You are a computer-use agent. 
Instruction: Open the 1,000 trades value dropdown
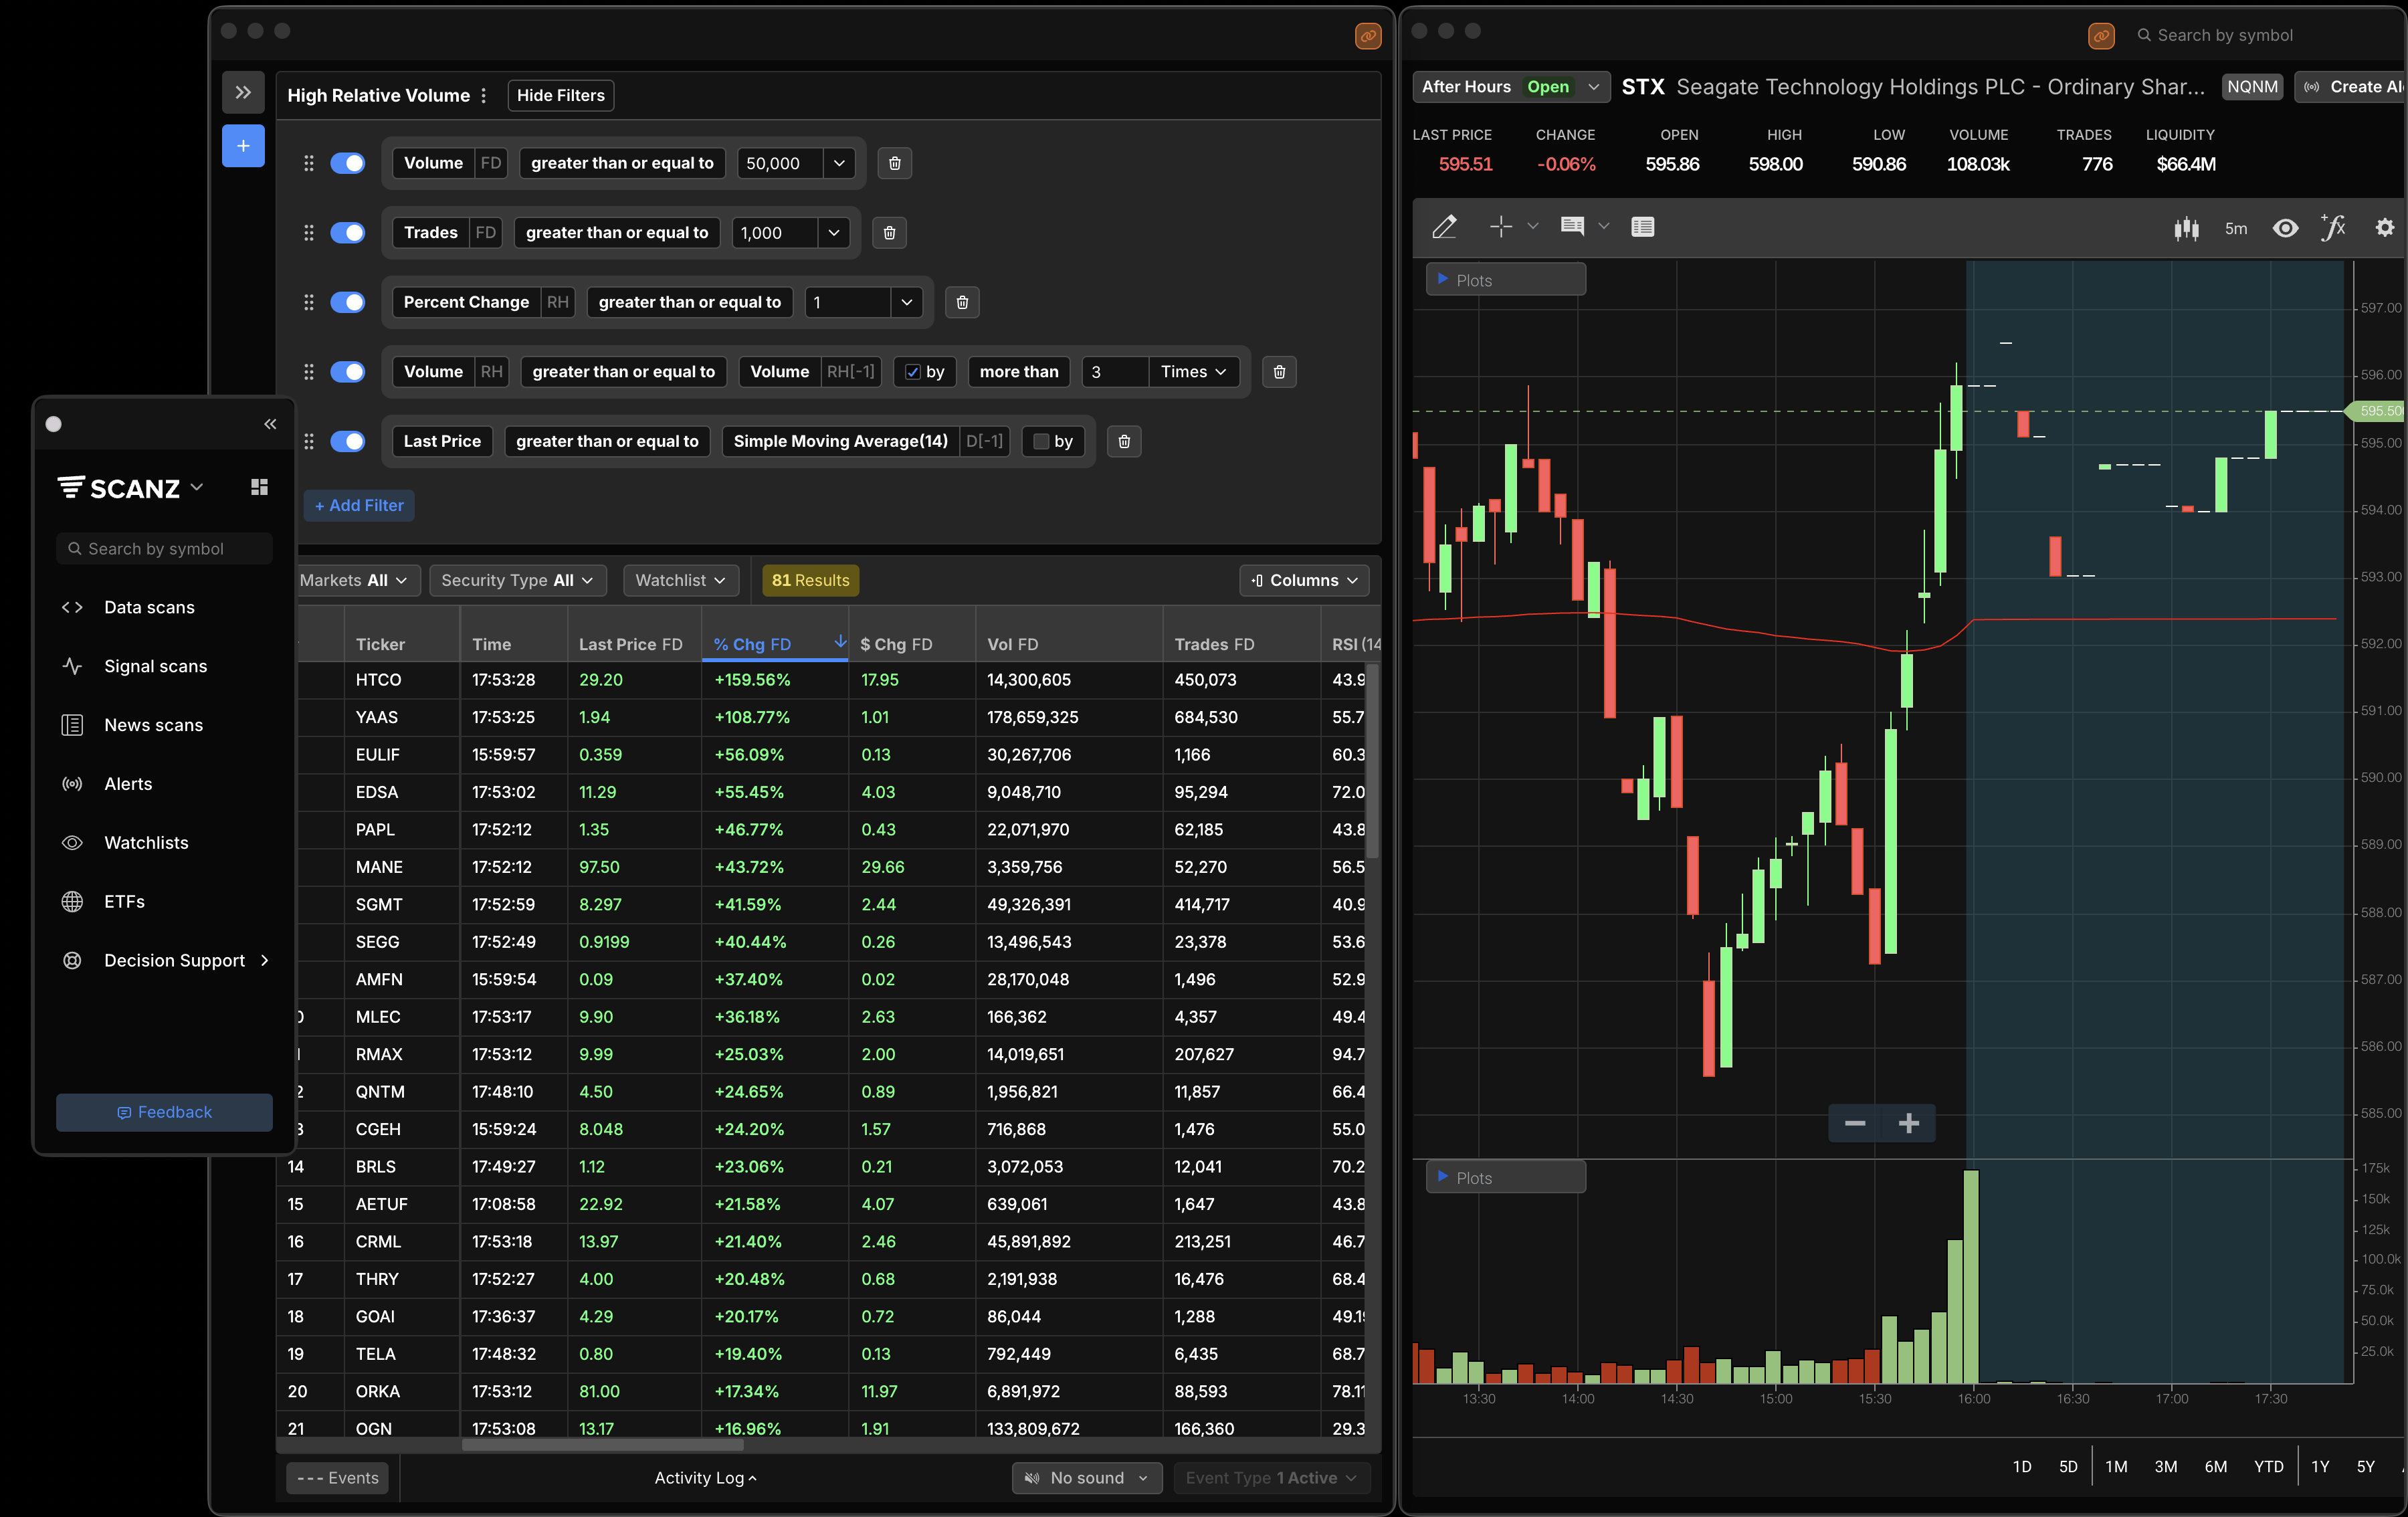tap(833, 233)
